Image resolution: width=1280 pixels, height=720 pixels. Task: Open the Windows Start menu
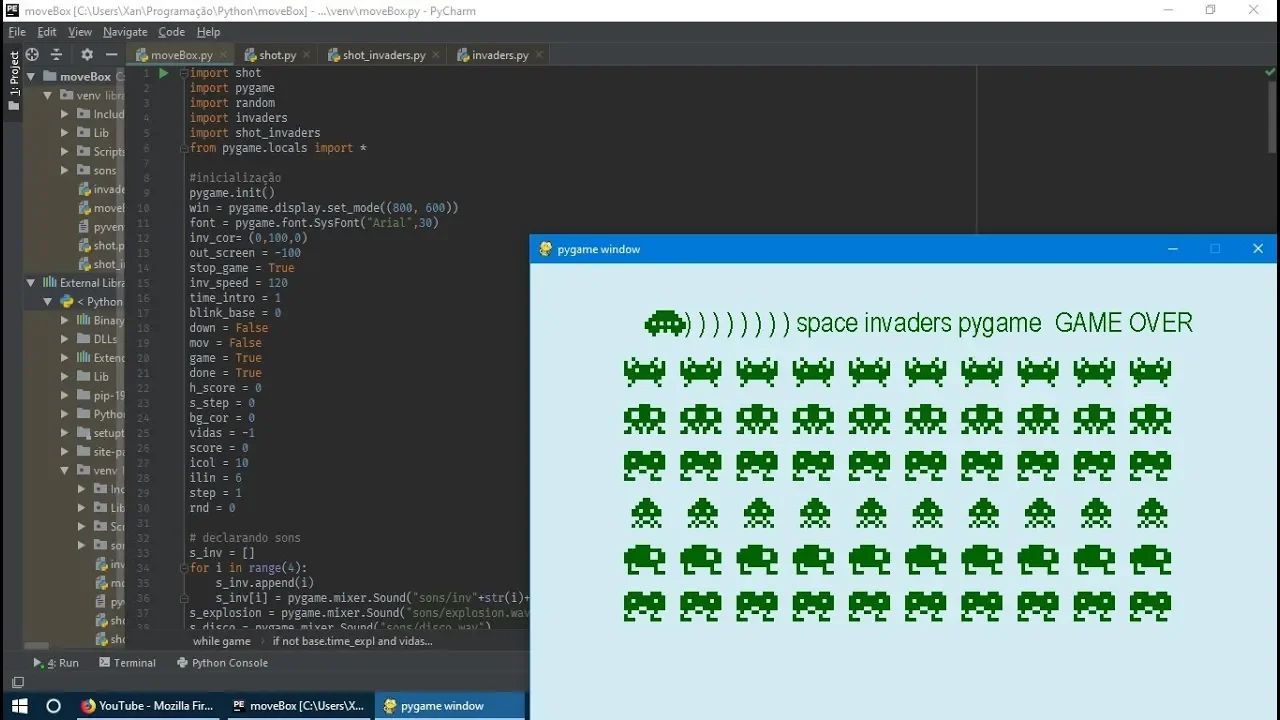pyautogui.click(x=19, y=706)
